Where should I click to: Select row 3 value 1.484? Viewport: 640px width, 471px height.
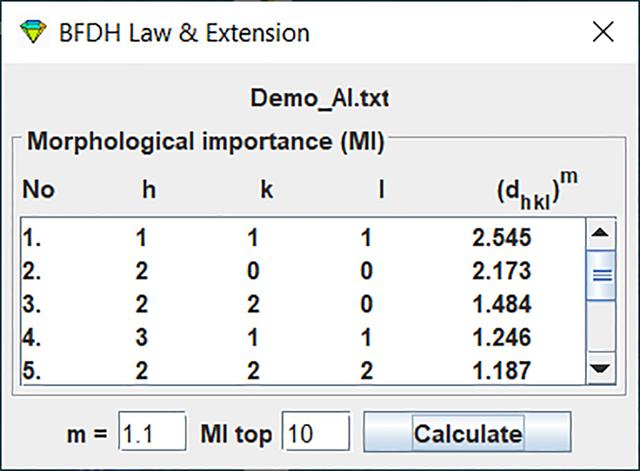tap(502, 304)
